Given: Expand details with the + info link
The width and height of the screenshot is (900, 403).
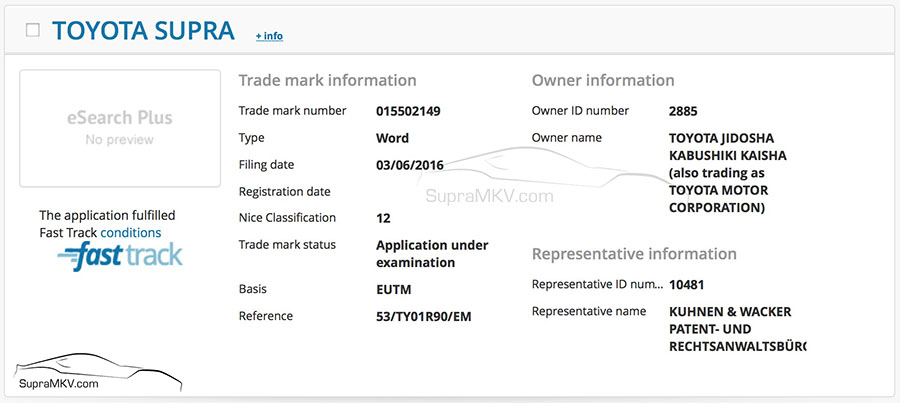Looking at the screenshot, I should pos(269,36).
